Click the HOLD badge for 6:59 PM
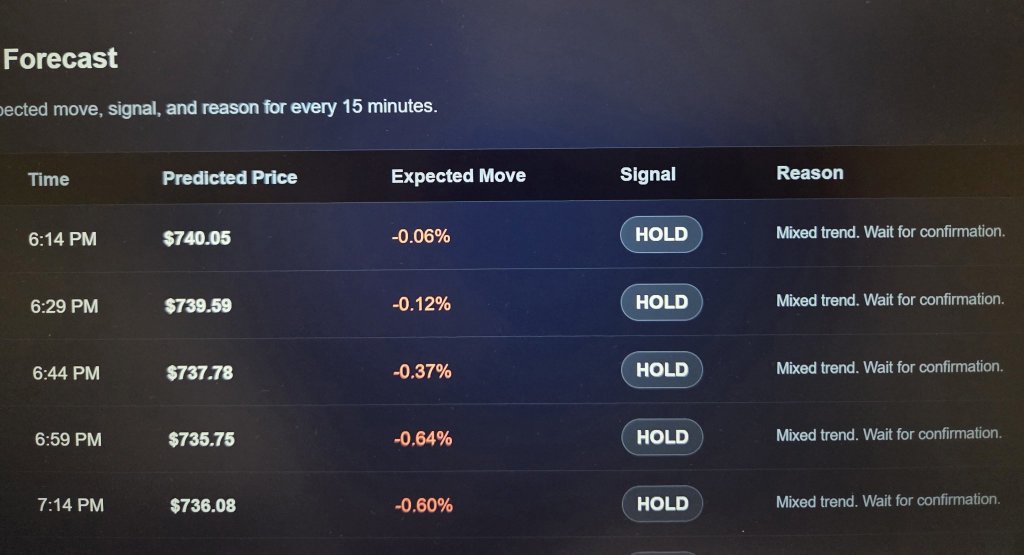Image resolution: width=1024 pixels, height=555 pixels. (662, 437)
